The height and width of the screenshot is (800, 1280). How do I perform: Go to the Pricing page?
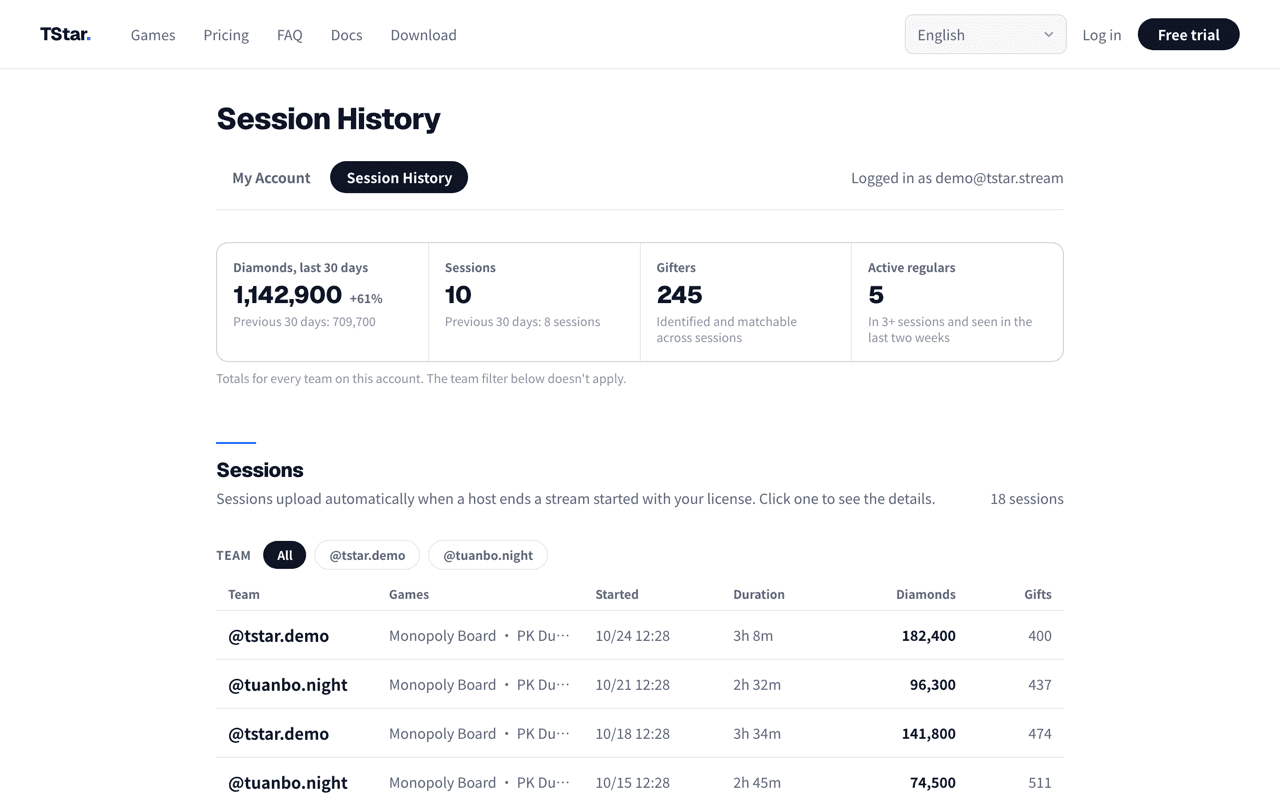[226, 35]
